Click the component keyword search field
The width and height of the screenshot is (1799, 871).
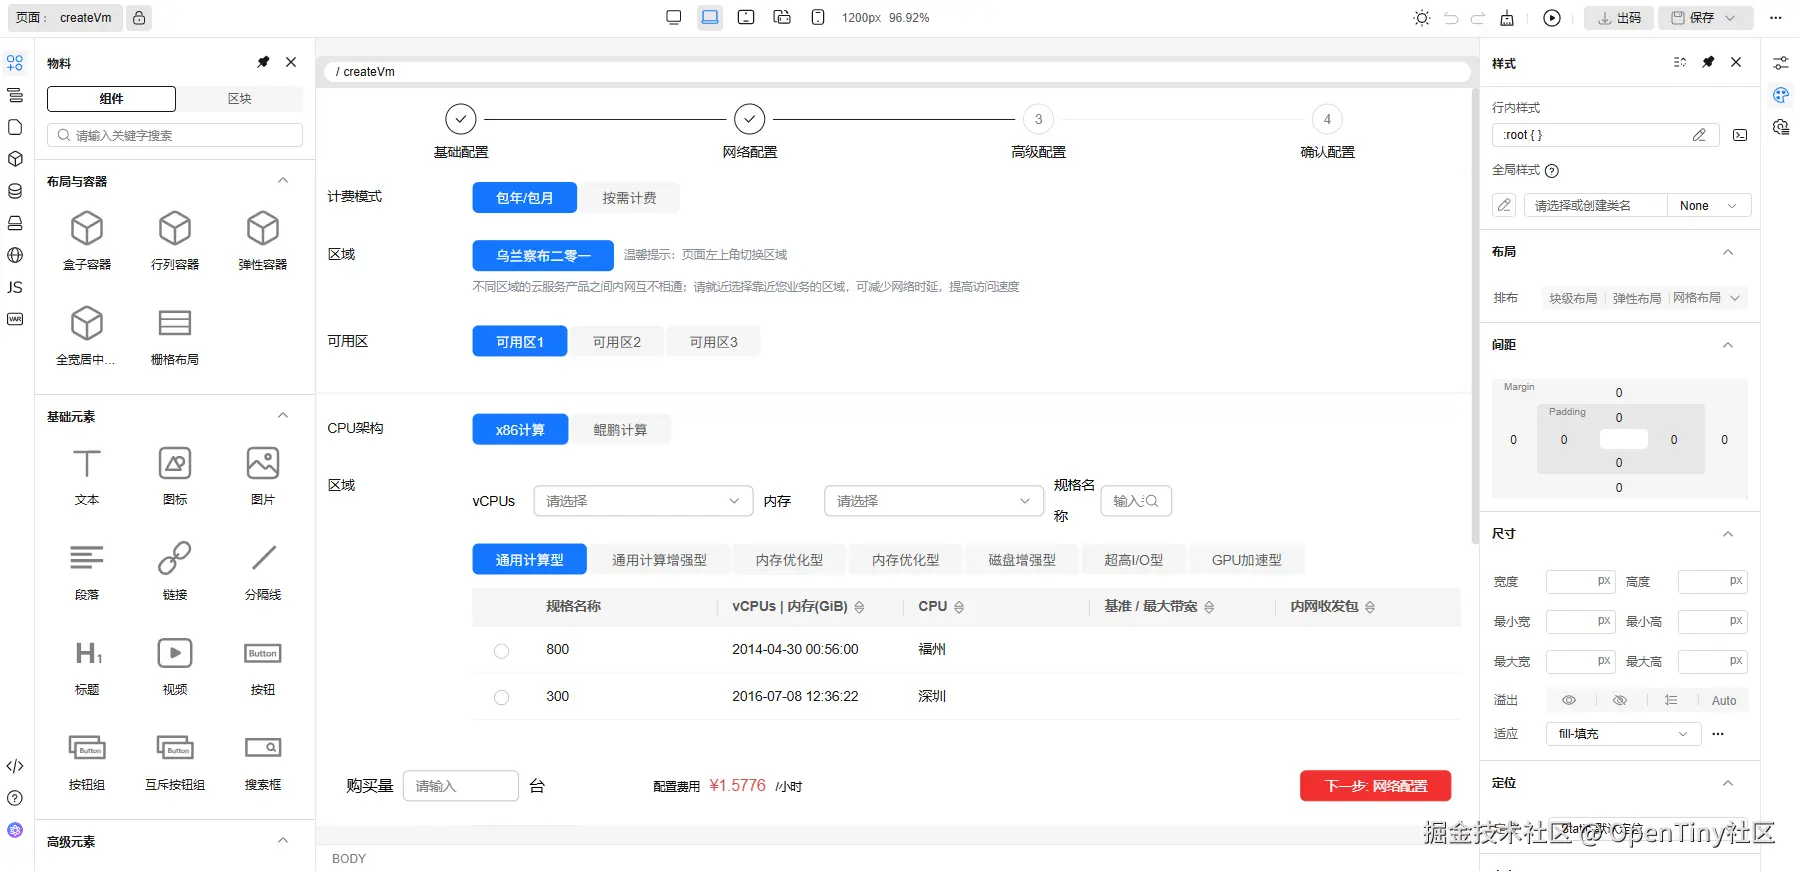click(x=175, y=135)
